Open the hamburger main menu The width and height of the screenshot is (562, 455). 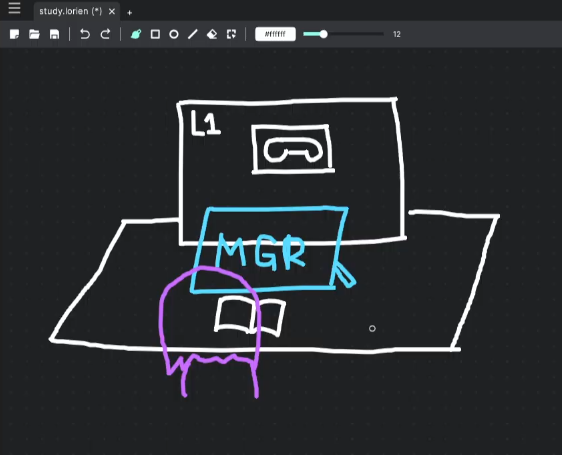point(14,8)
